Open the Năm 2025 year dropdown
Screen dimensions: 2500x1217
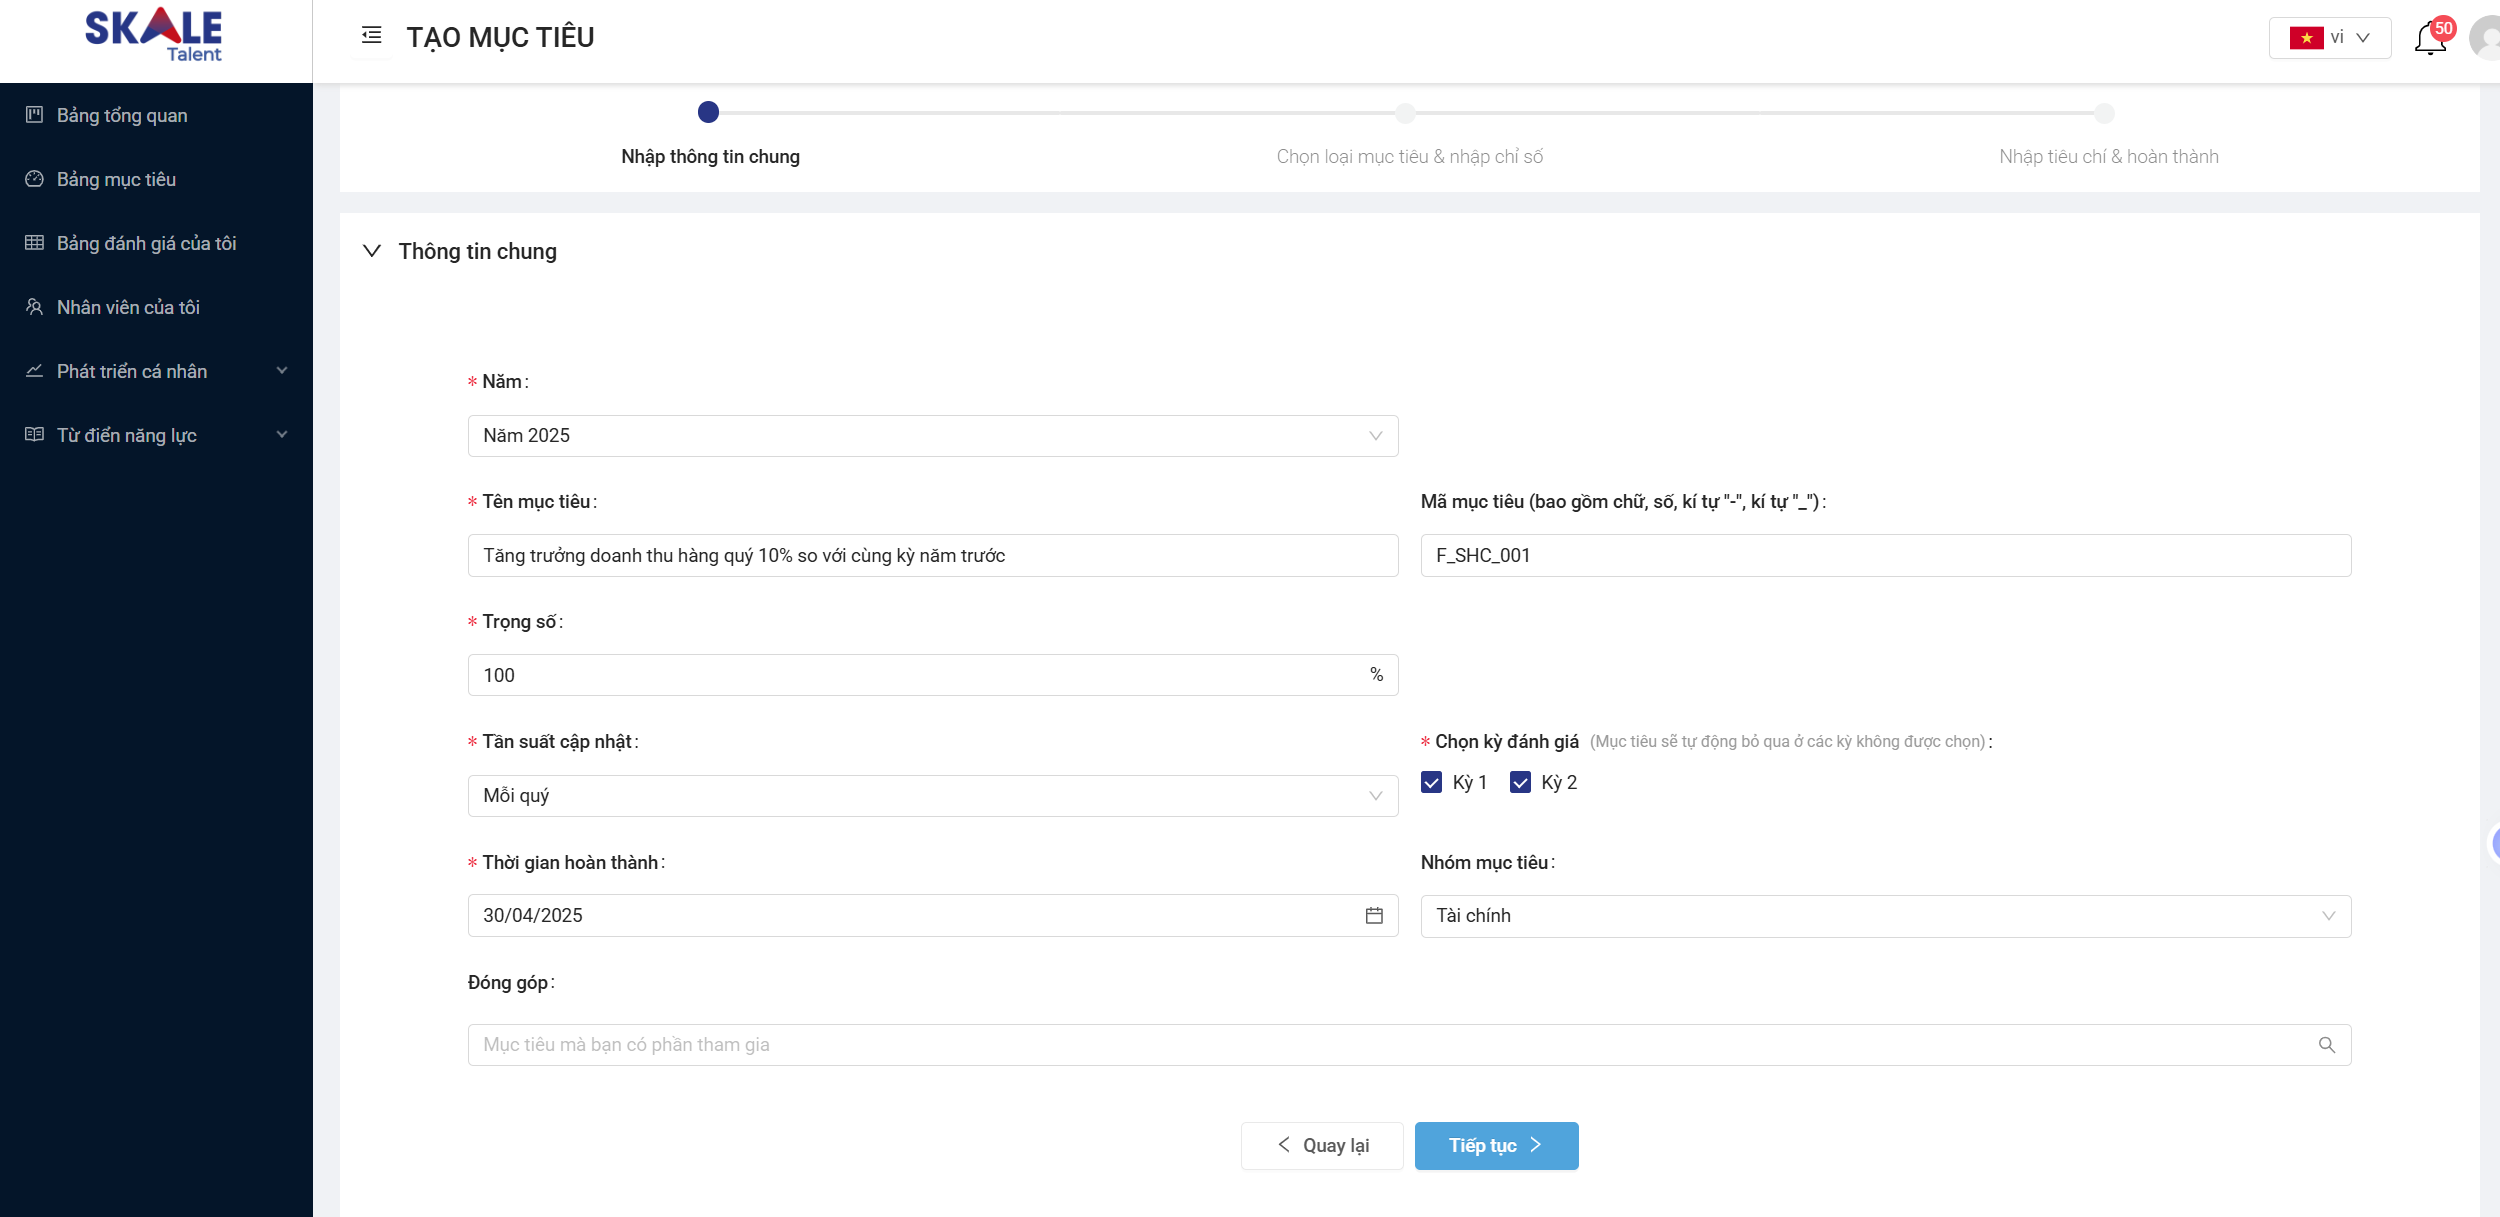point(932,436)
